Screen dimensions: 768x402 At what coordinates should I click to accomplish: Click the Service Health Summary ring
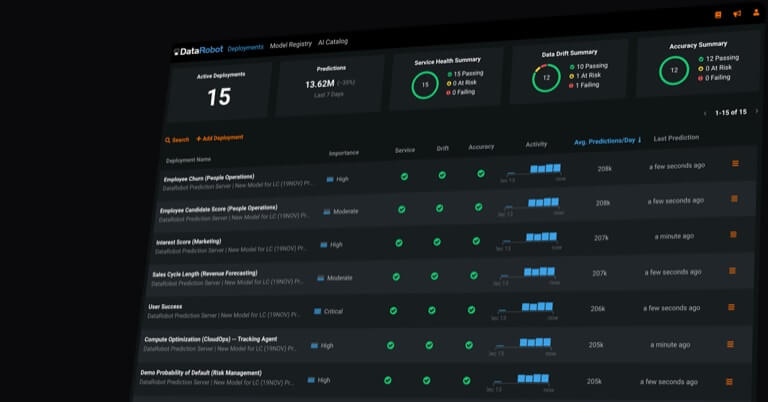(425, 85)
